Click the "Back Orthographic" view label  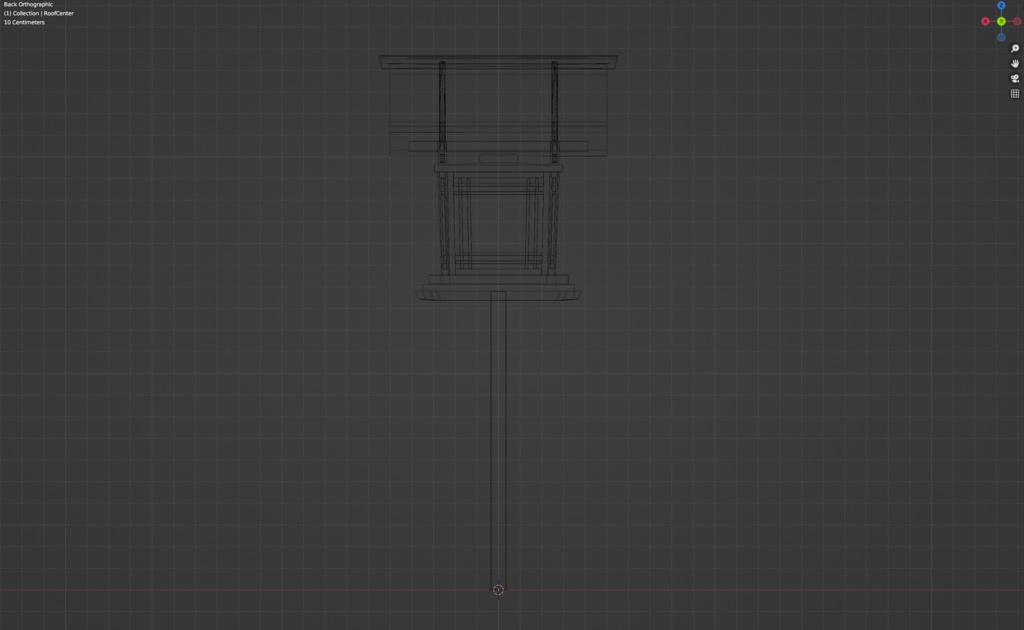(x=28, y=5)
